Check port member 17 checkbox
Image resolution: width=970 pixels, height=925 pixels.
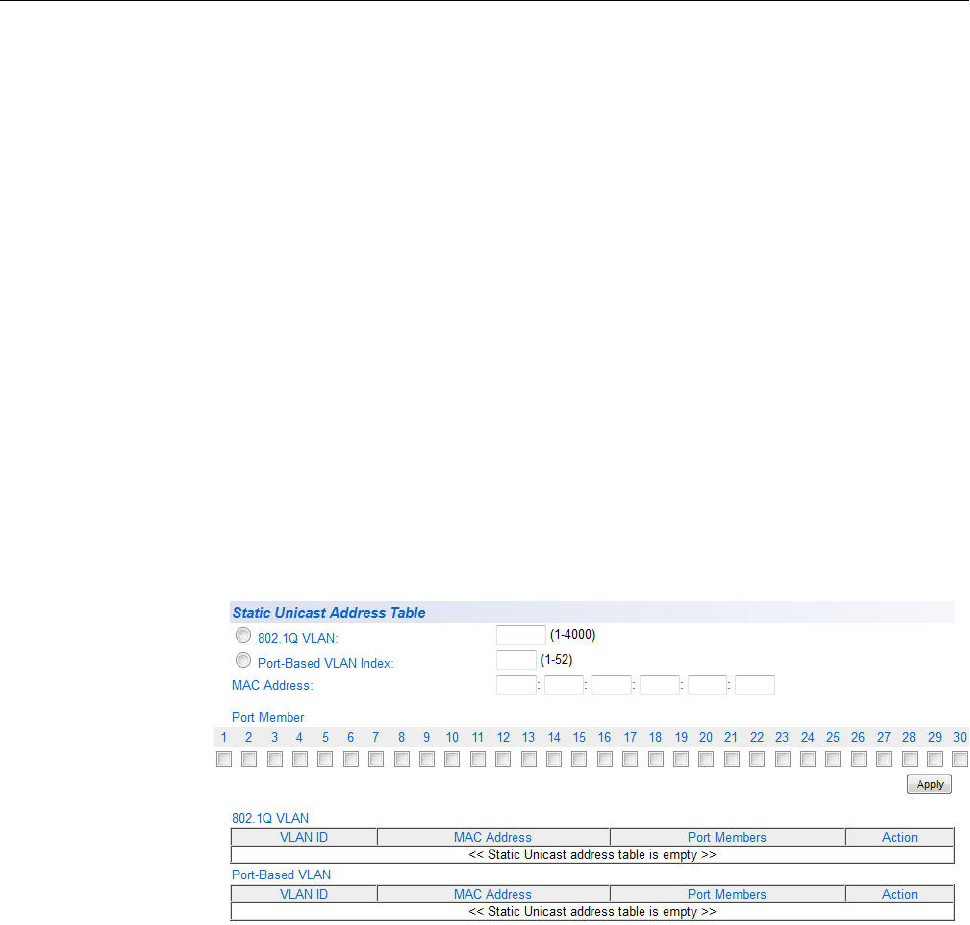(630, 759)
